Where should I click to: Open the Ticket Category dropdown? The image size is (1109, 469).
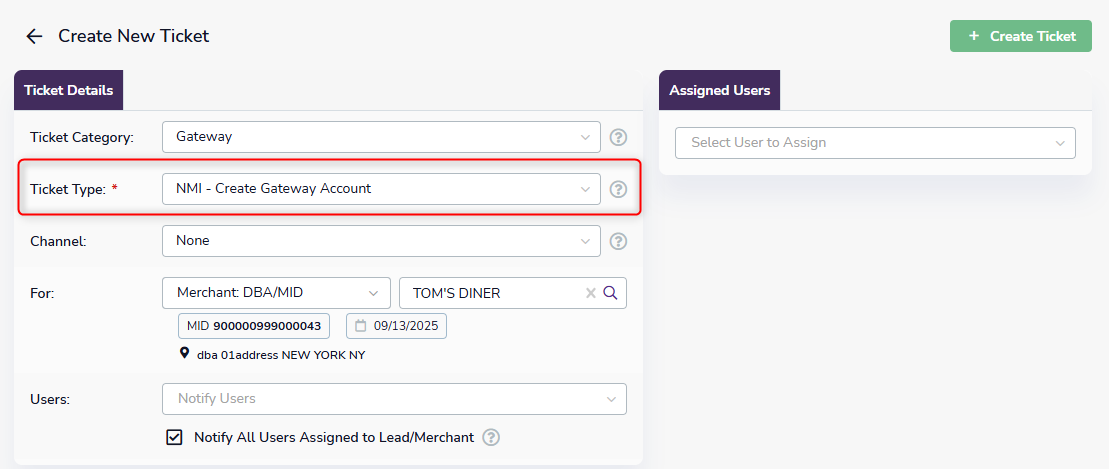coord(381,137)
